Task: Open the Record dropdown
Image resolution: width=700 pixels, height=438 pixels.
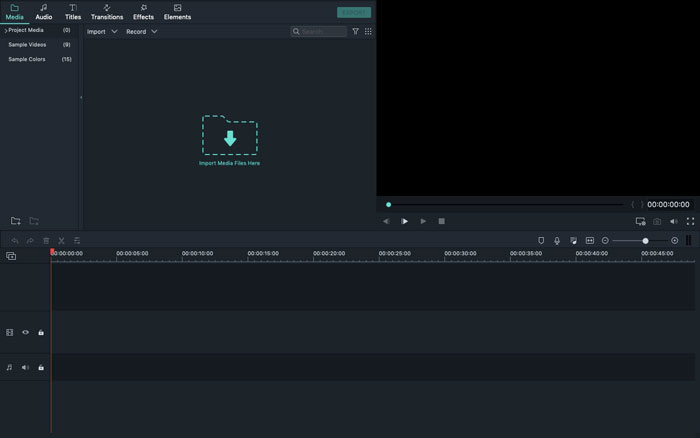Action: point(142,32)
